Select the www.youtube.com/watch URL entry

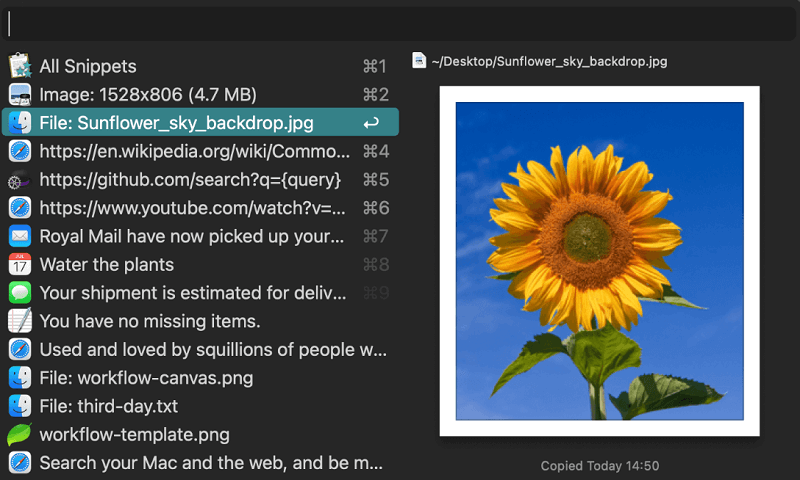pyautogui.click(x=192, y=208)
